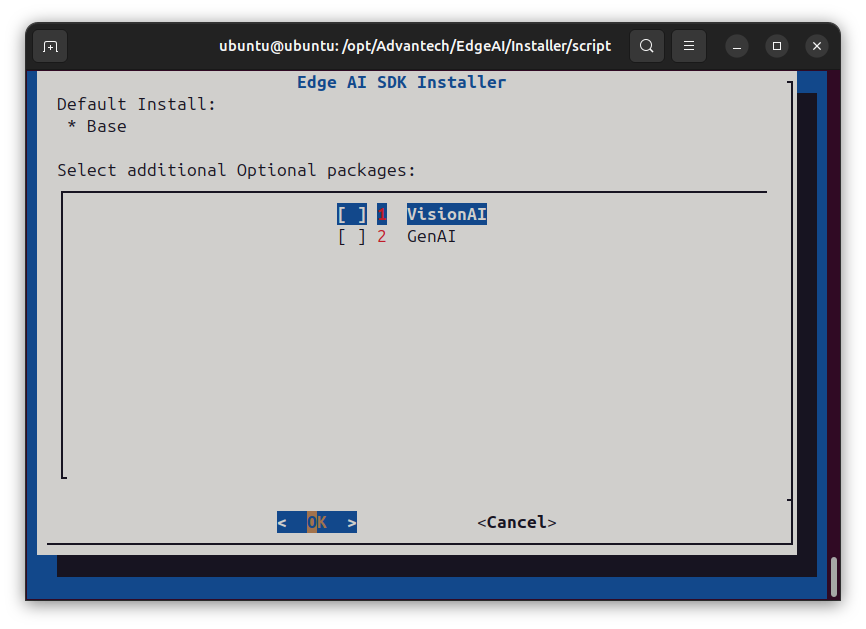Click the Cancel button
This screenshot has width=866, height=629.
tap(517, 522)
